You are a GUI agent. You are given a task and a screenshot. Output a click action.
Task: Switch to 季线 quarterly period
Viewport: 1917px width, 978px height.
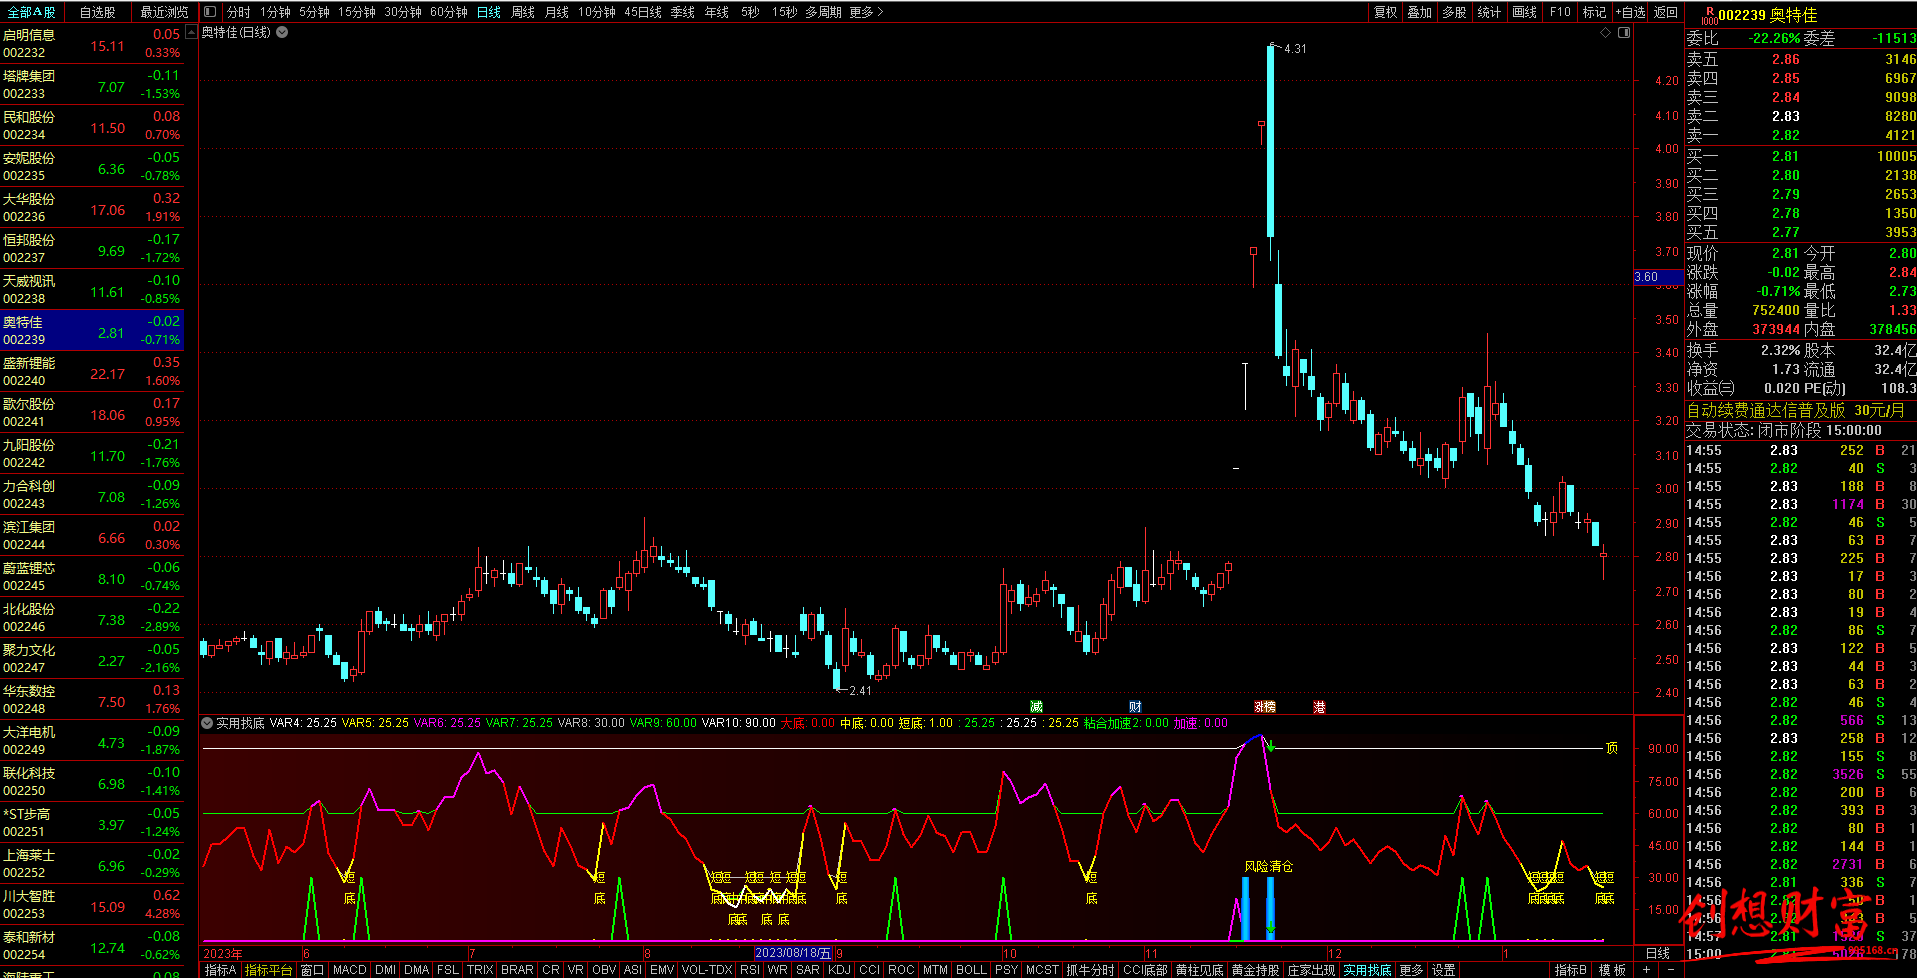click(x=683, y=12)
